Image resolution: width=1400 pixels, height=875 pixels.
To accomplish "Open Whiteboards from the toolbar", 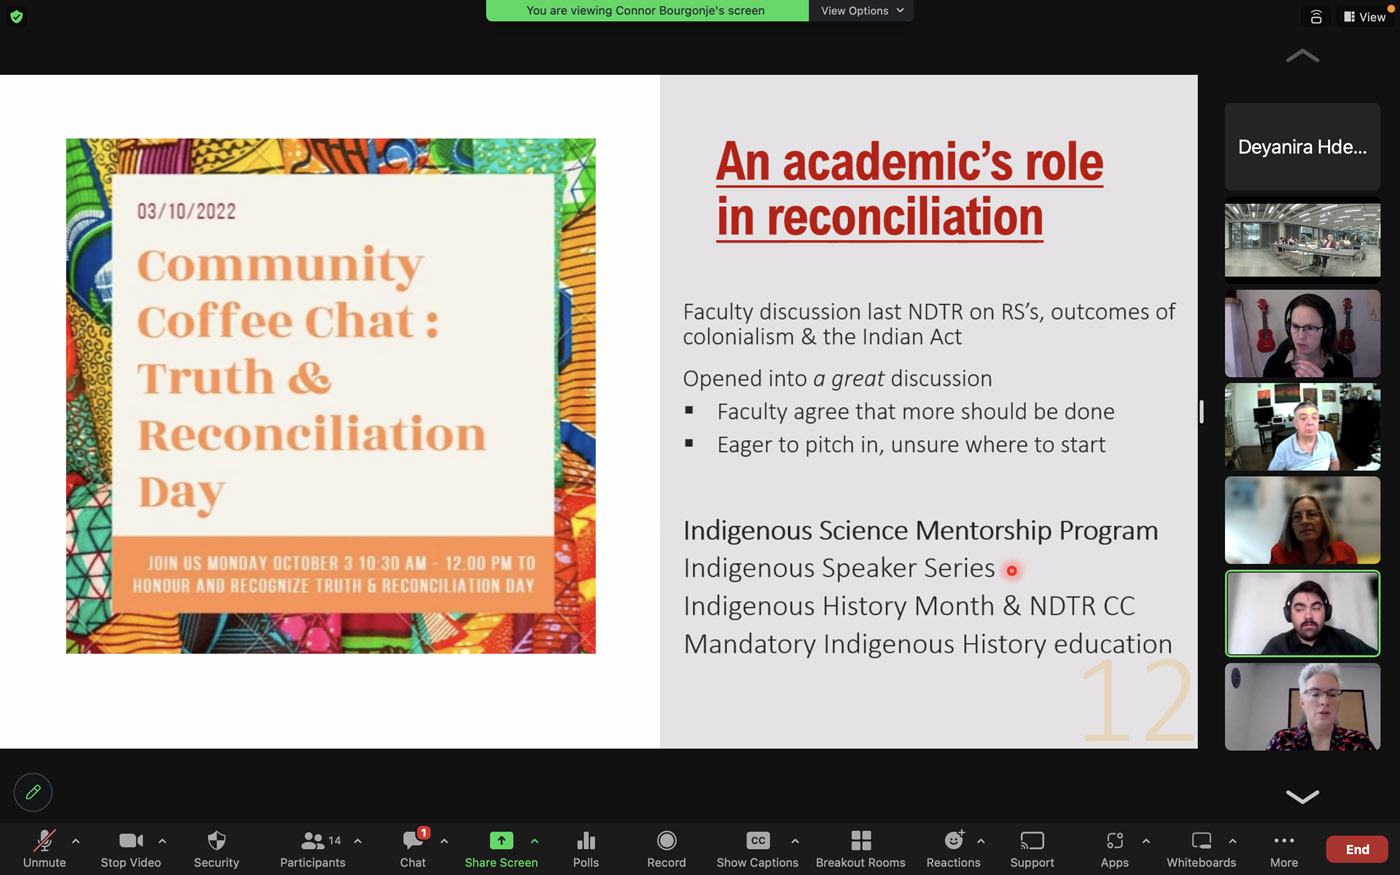I will coord(1201,848).
